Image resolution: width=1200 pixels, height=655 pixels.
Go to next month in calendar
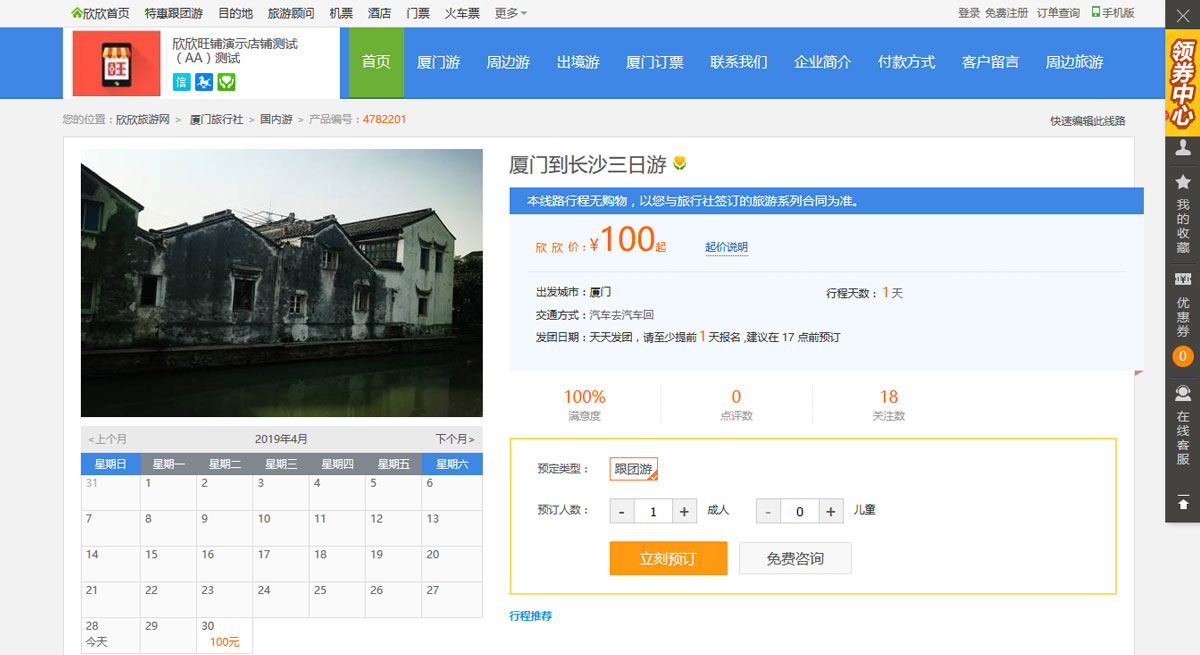[454, 439]
